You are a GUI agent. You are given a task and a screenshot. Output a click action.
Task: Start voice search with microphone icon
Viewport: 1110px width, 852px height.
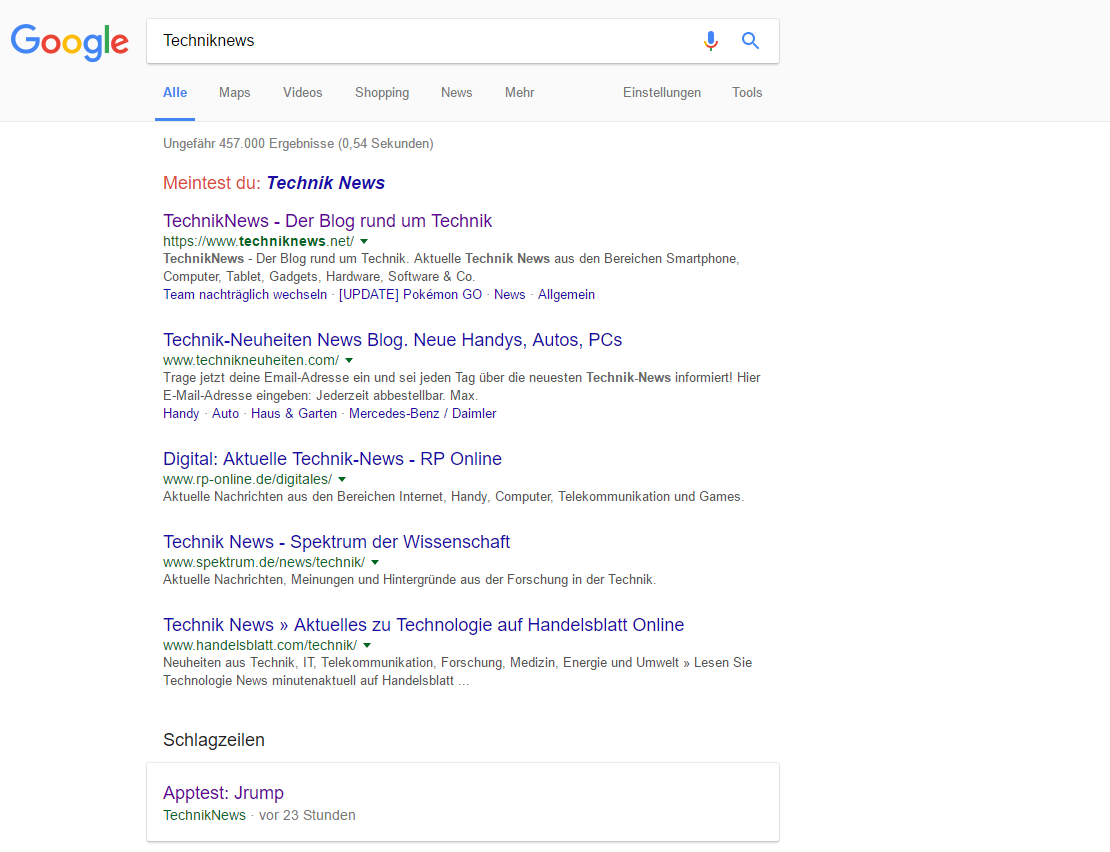(711, 41)
